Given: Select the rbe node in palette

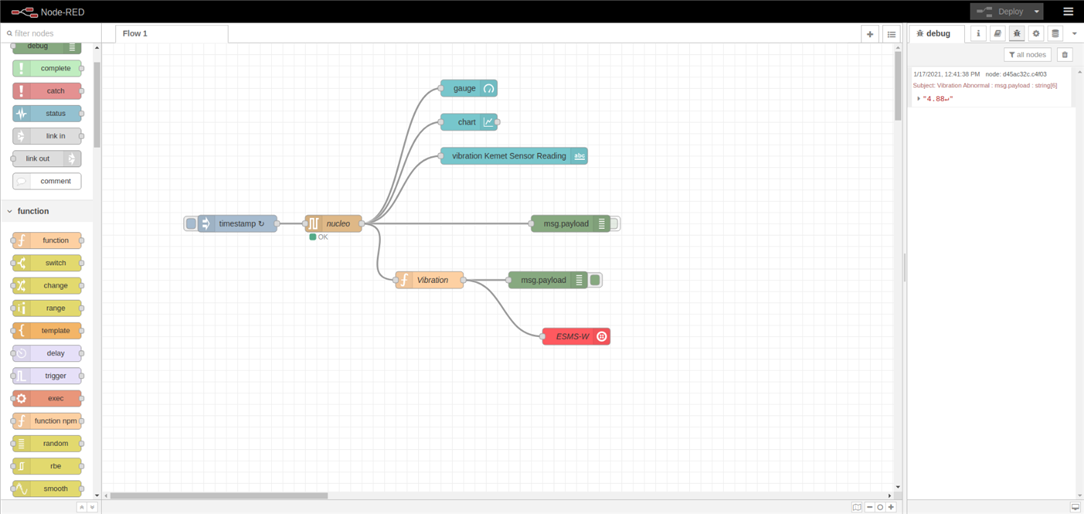Looking at the screenshot, I should tap(47, 466).
